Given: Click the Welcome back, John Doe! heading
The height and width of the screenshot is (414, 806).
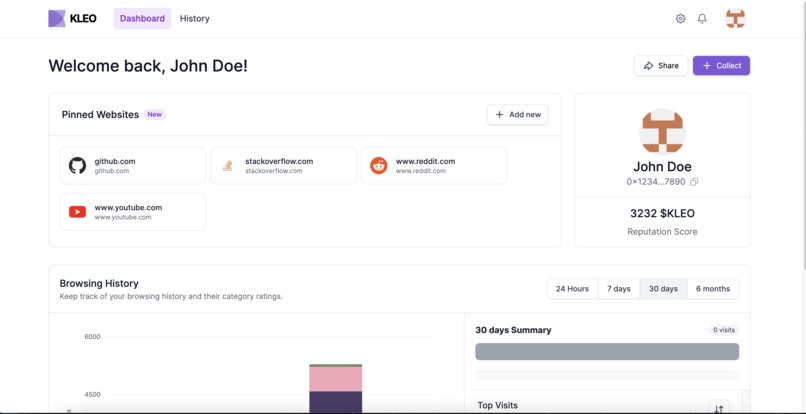Looking at the screenshot, I should tap(148, 66).
